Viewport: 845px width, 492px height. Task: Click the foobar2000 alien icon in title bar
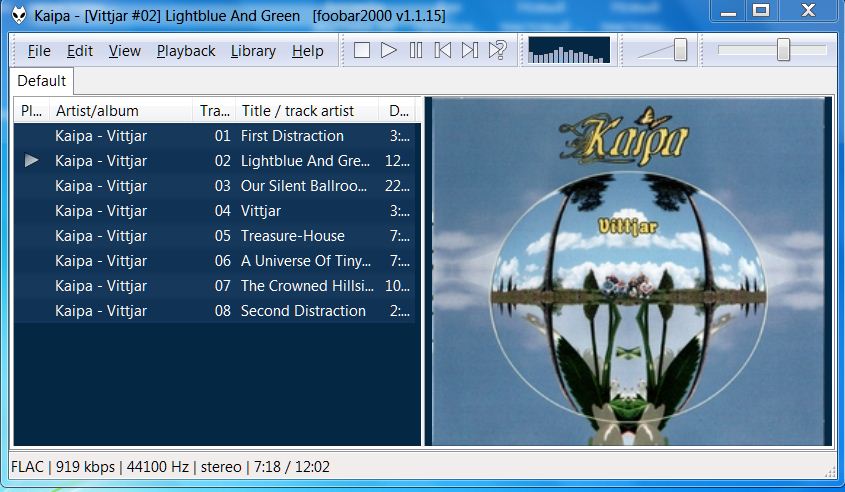pyautogui.click(x=19, y=15)
